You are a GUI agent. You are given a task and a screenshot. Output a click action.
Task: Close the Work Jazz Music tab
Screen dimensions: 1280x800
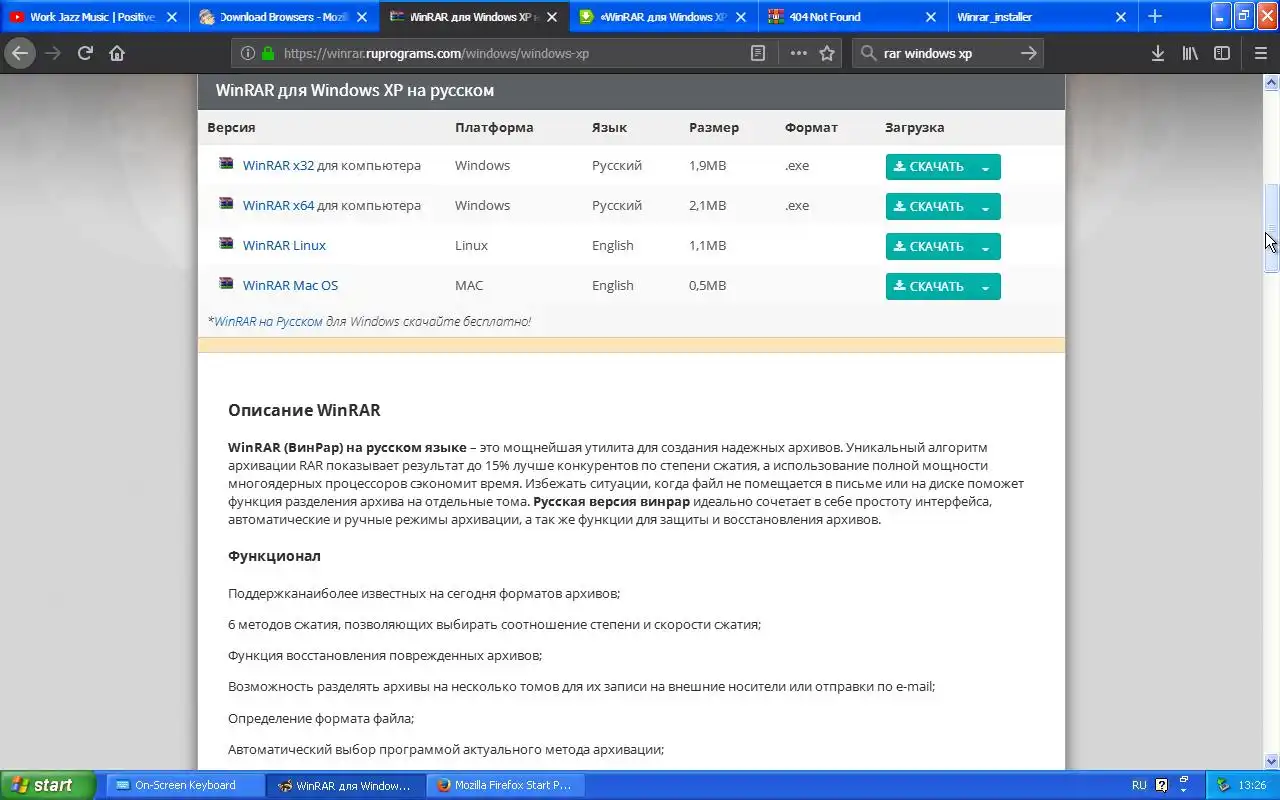172,17
